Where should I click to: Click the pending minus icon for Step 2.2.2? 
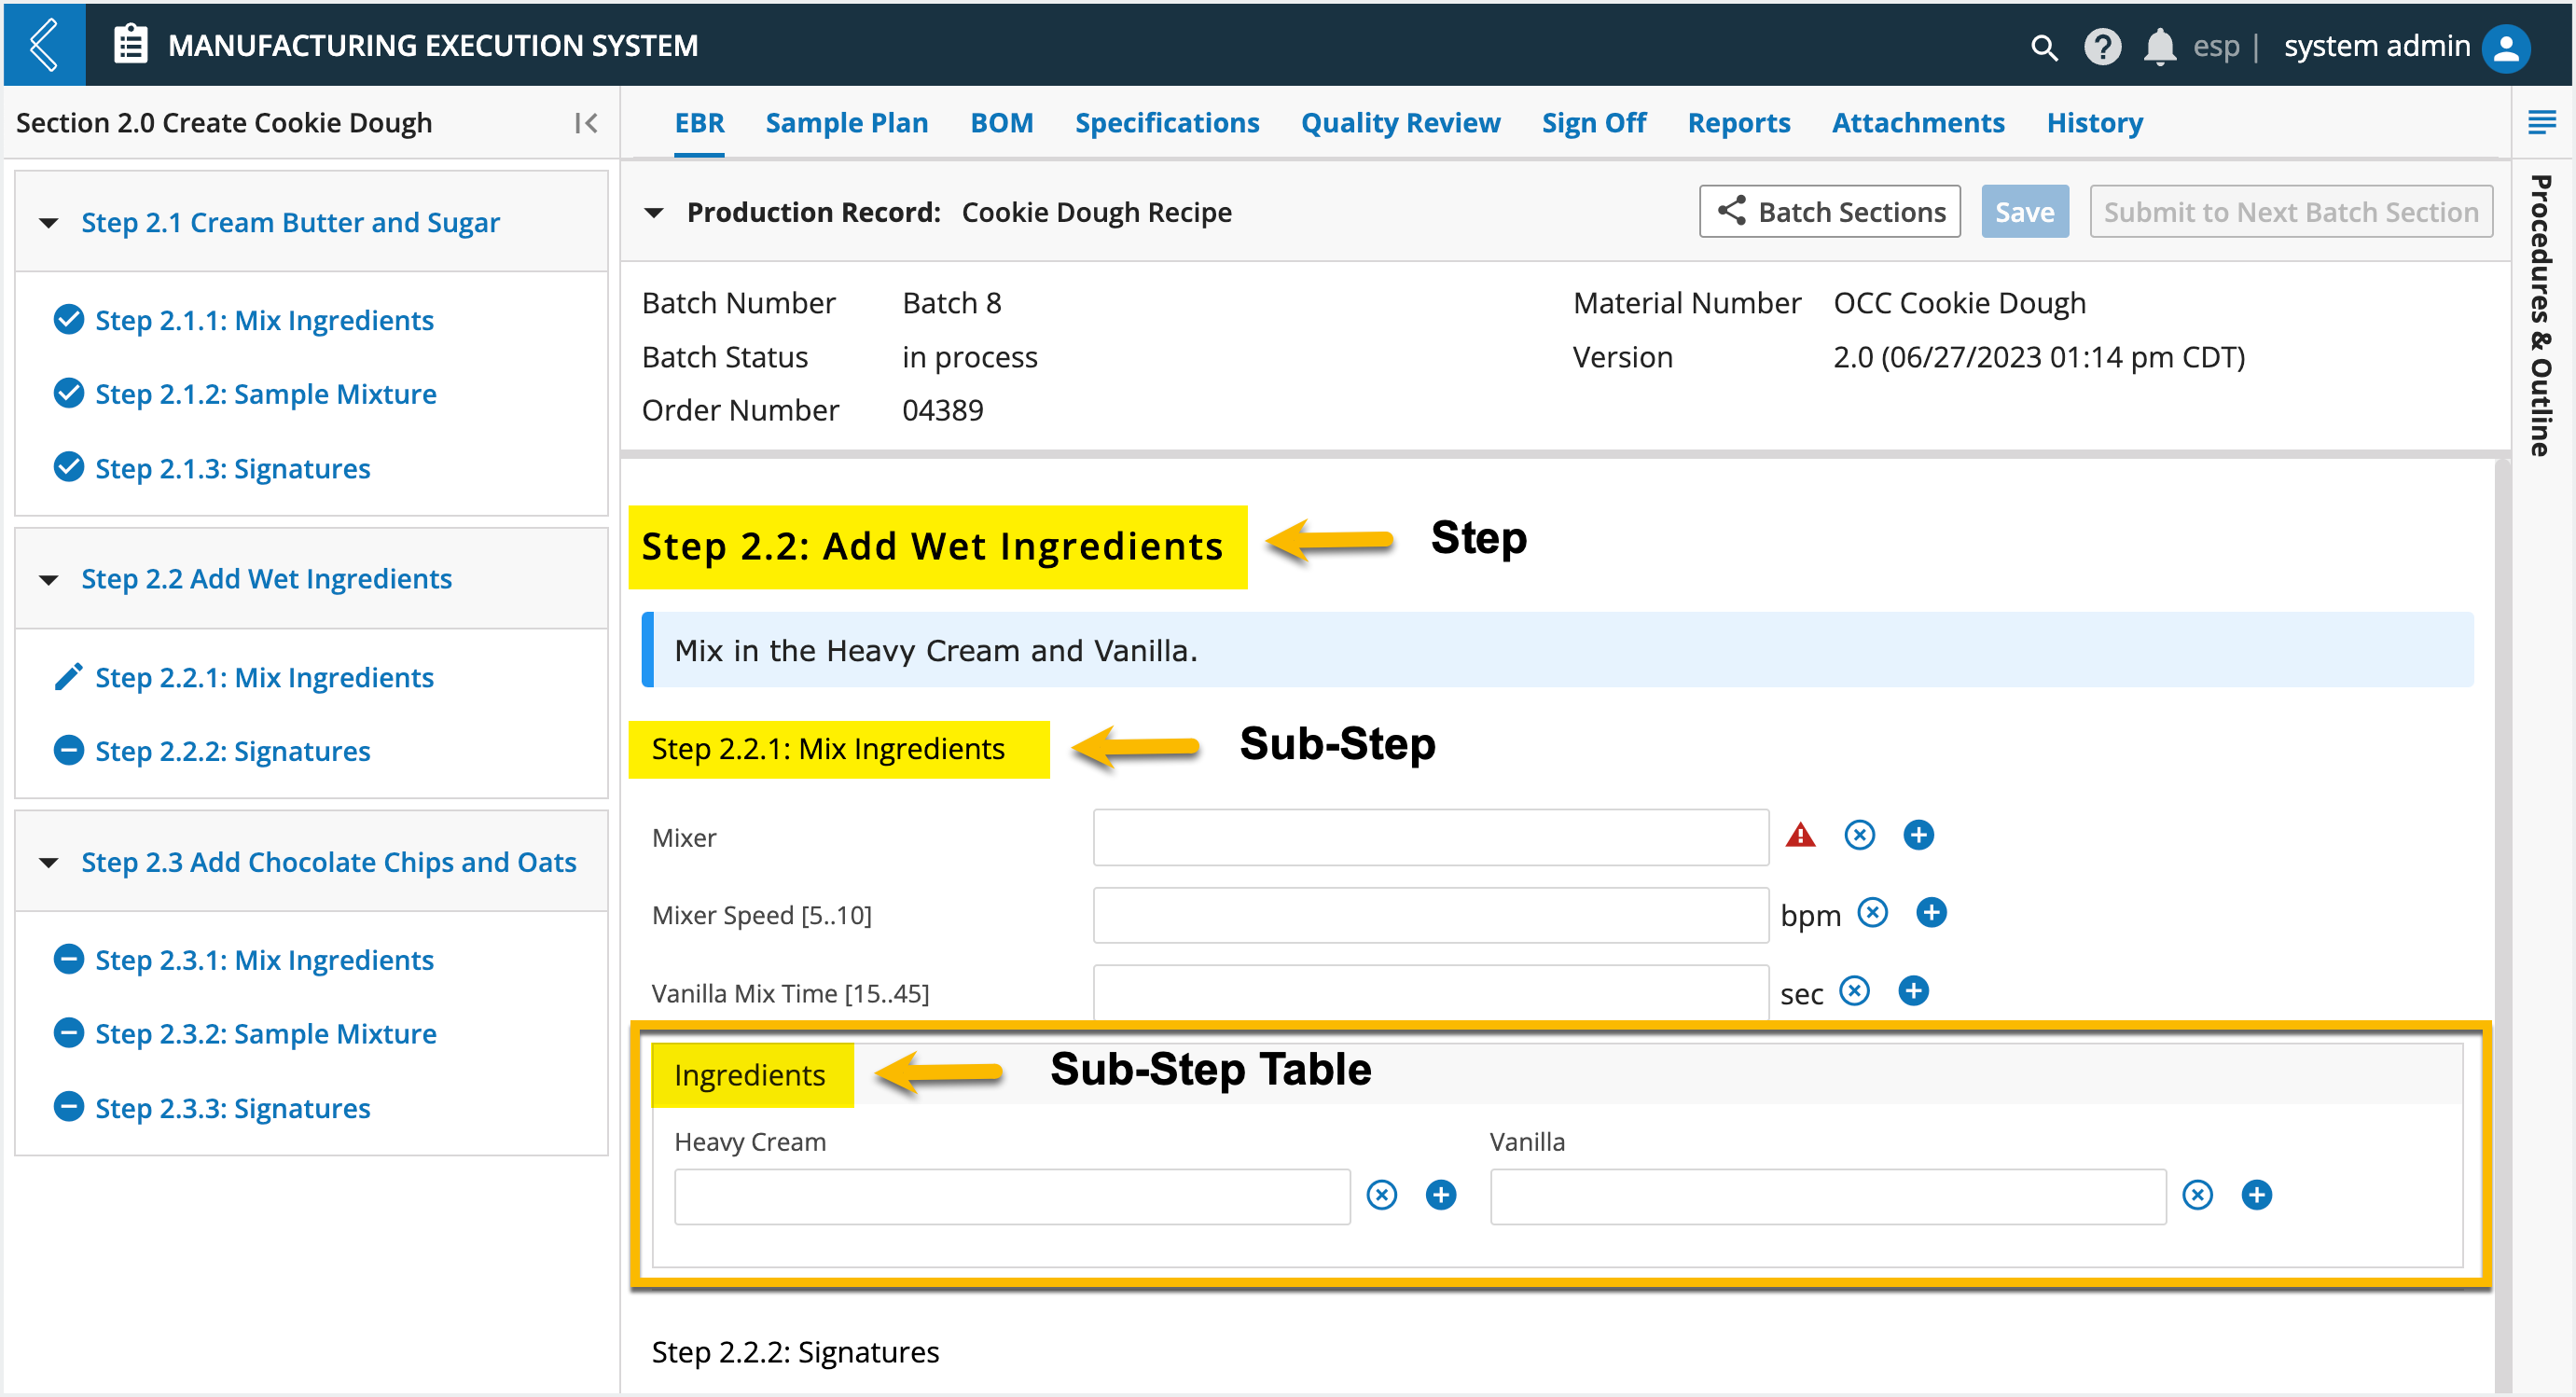(x=68, y=750)
